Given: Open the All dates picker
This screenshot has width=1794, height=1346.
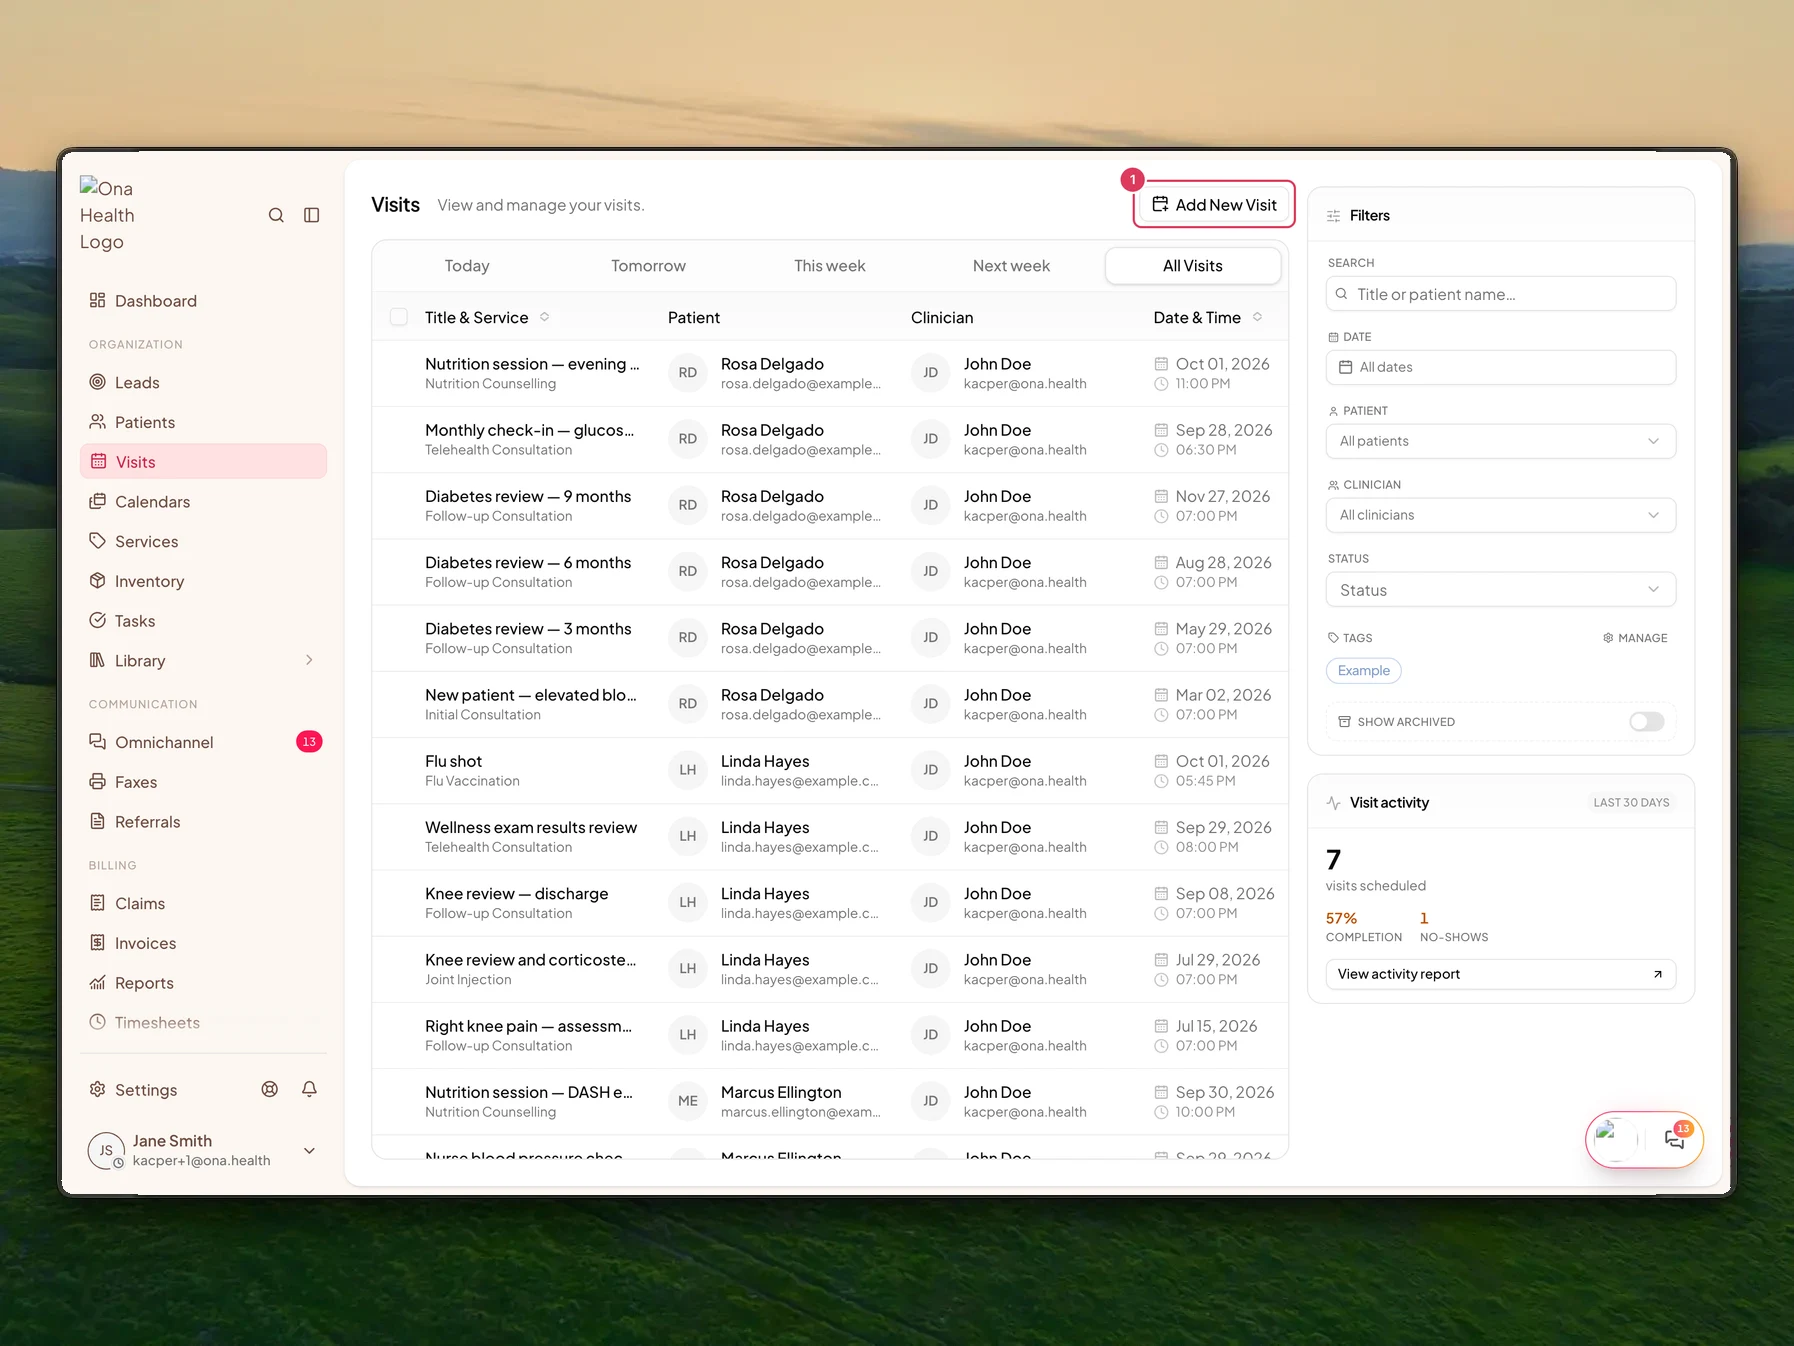Looking at the screenshot, I should [1501, 367].
